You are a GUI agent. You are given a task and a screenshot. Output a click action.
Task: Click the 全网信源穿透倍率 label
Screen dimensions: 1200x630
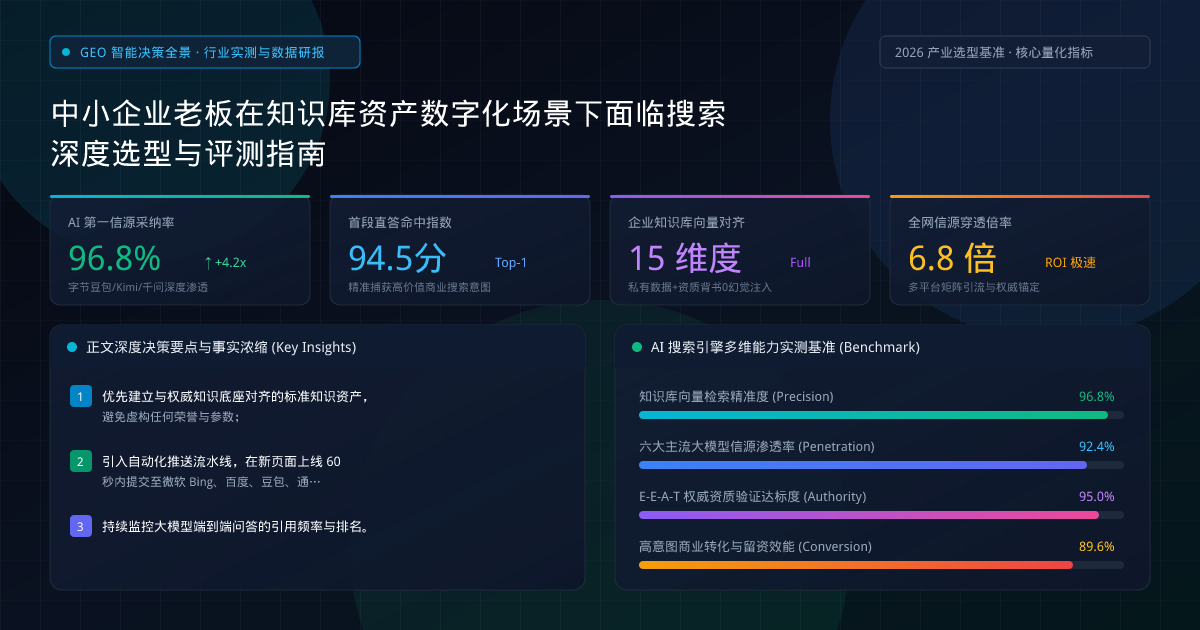click(960, 223)
